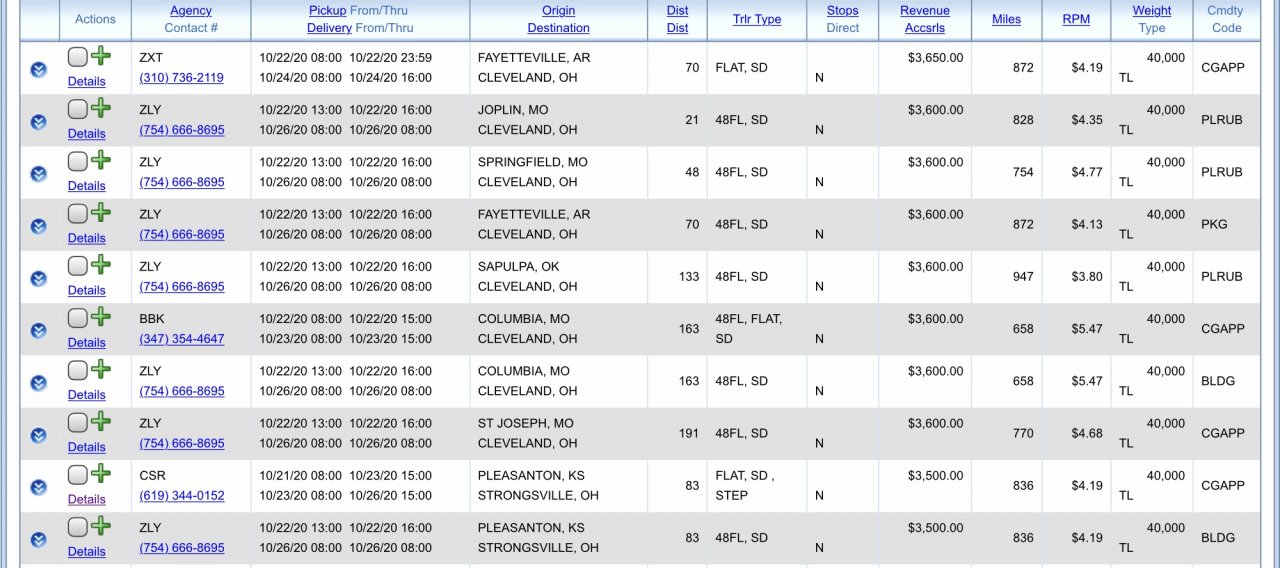
Task: Click green plus icon for ZXT Fayetteville load
Action: click(x=101, y=56)
